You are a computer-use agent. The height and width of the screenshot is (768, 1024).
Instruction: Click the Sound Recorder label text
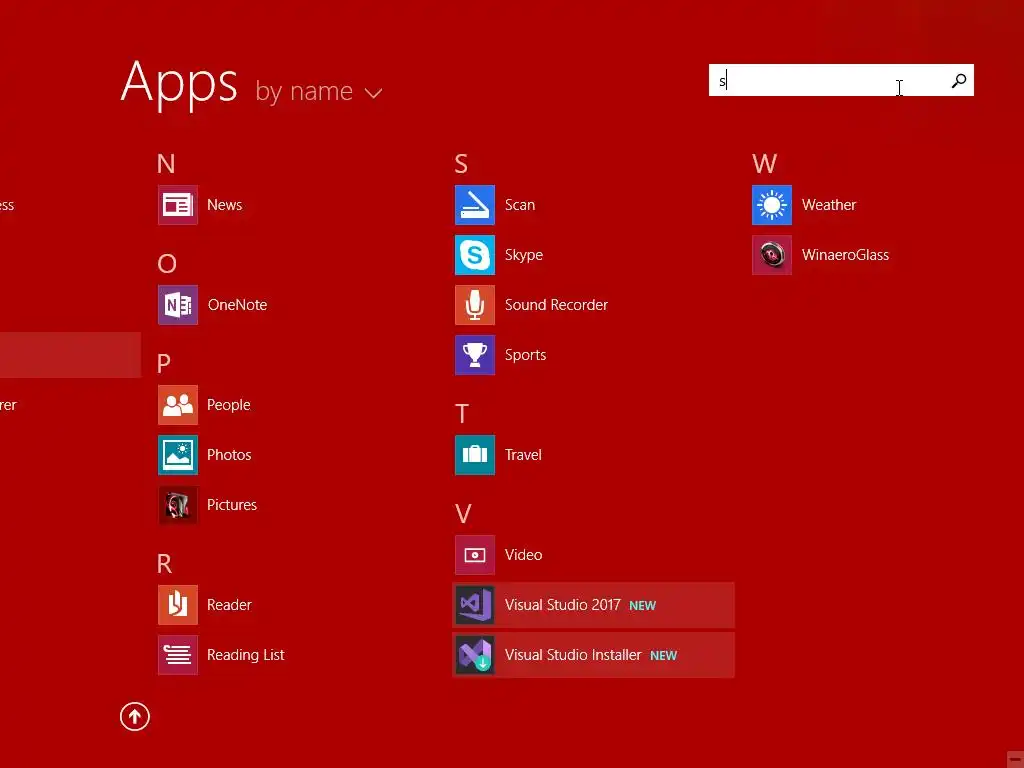pyautogui.click(x=556, y=305)
